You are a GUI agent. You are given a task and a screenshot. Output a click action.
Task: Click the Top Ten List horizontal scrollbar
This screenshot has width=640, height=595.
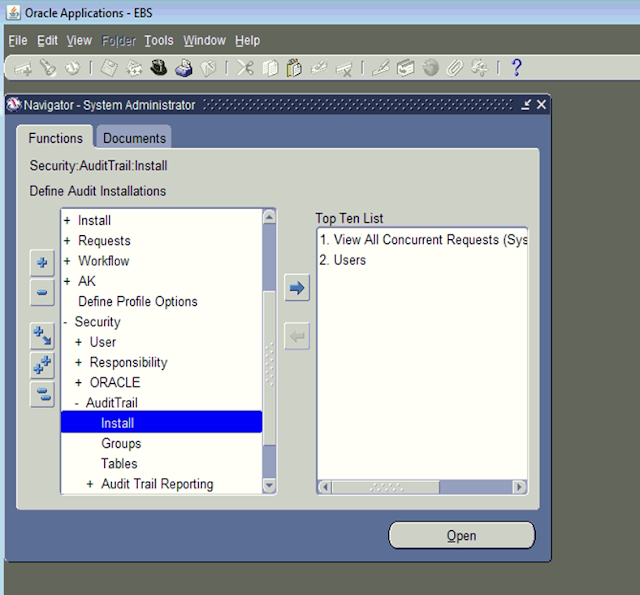[x=422, y=487]
